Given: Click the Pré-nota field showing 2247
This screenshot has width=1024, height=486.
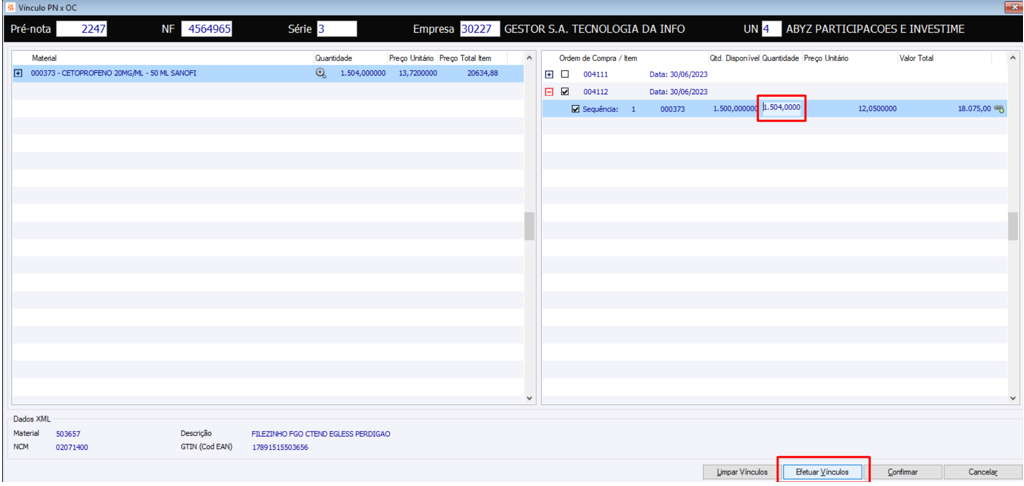Looking at the screenshot, I should 82,29.
